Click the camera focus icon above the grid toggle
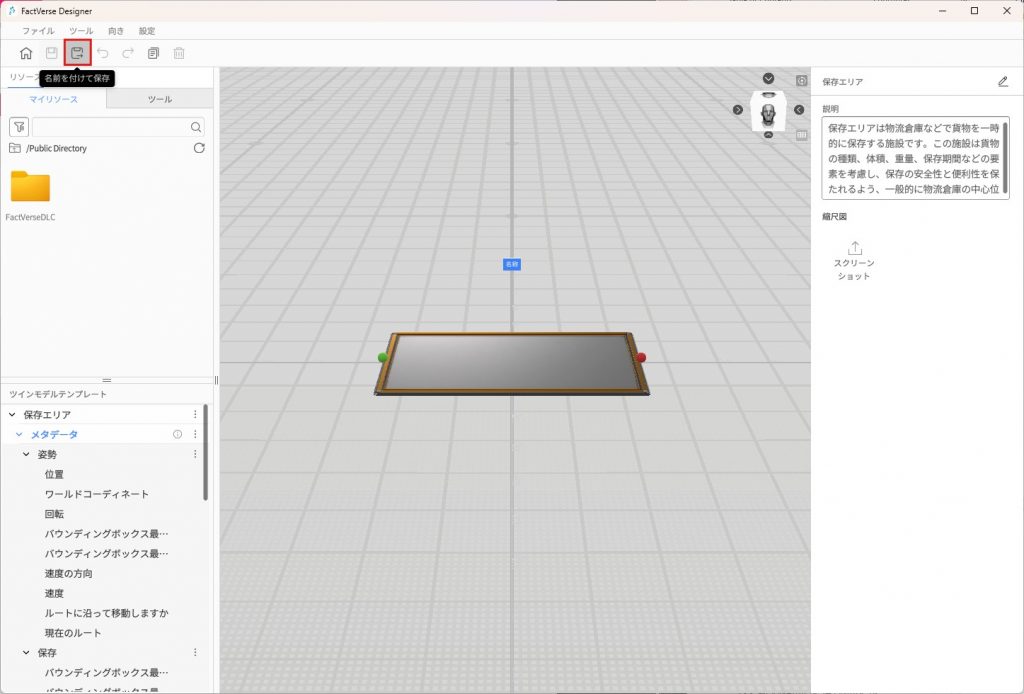 (x=802, y=80)
